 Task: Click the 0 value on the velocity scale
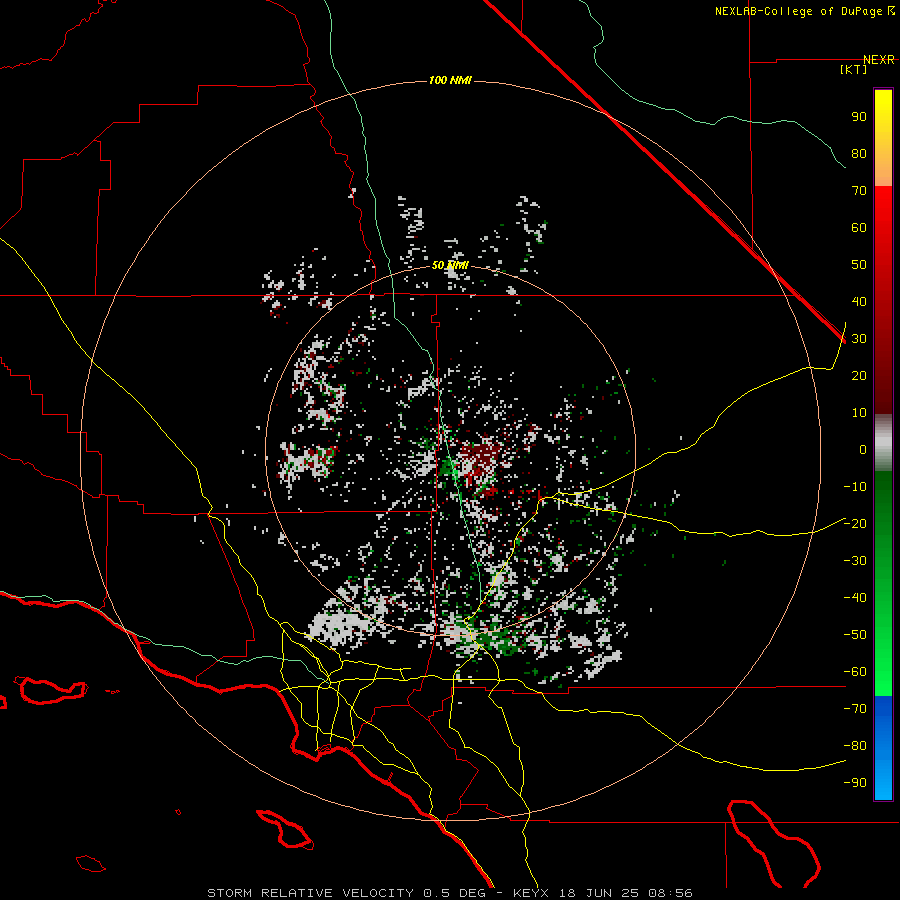[x=863, y=450]
